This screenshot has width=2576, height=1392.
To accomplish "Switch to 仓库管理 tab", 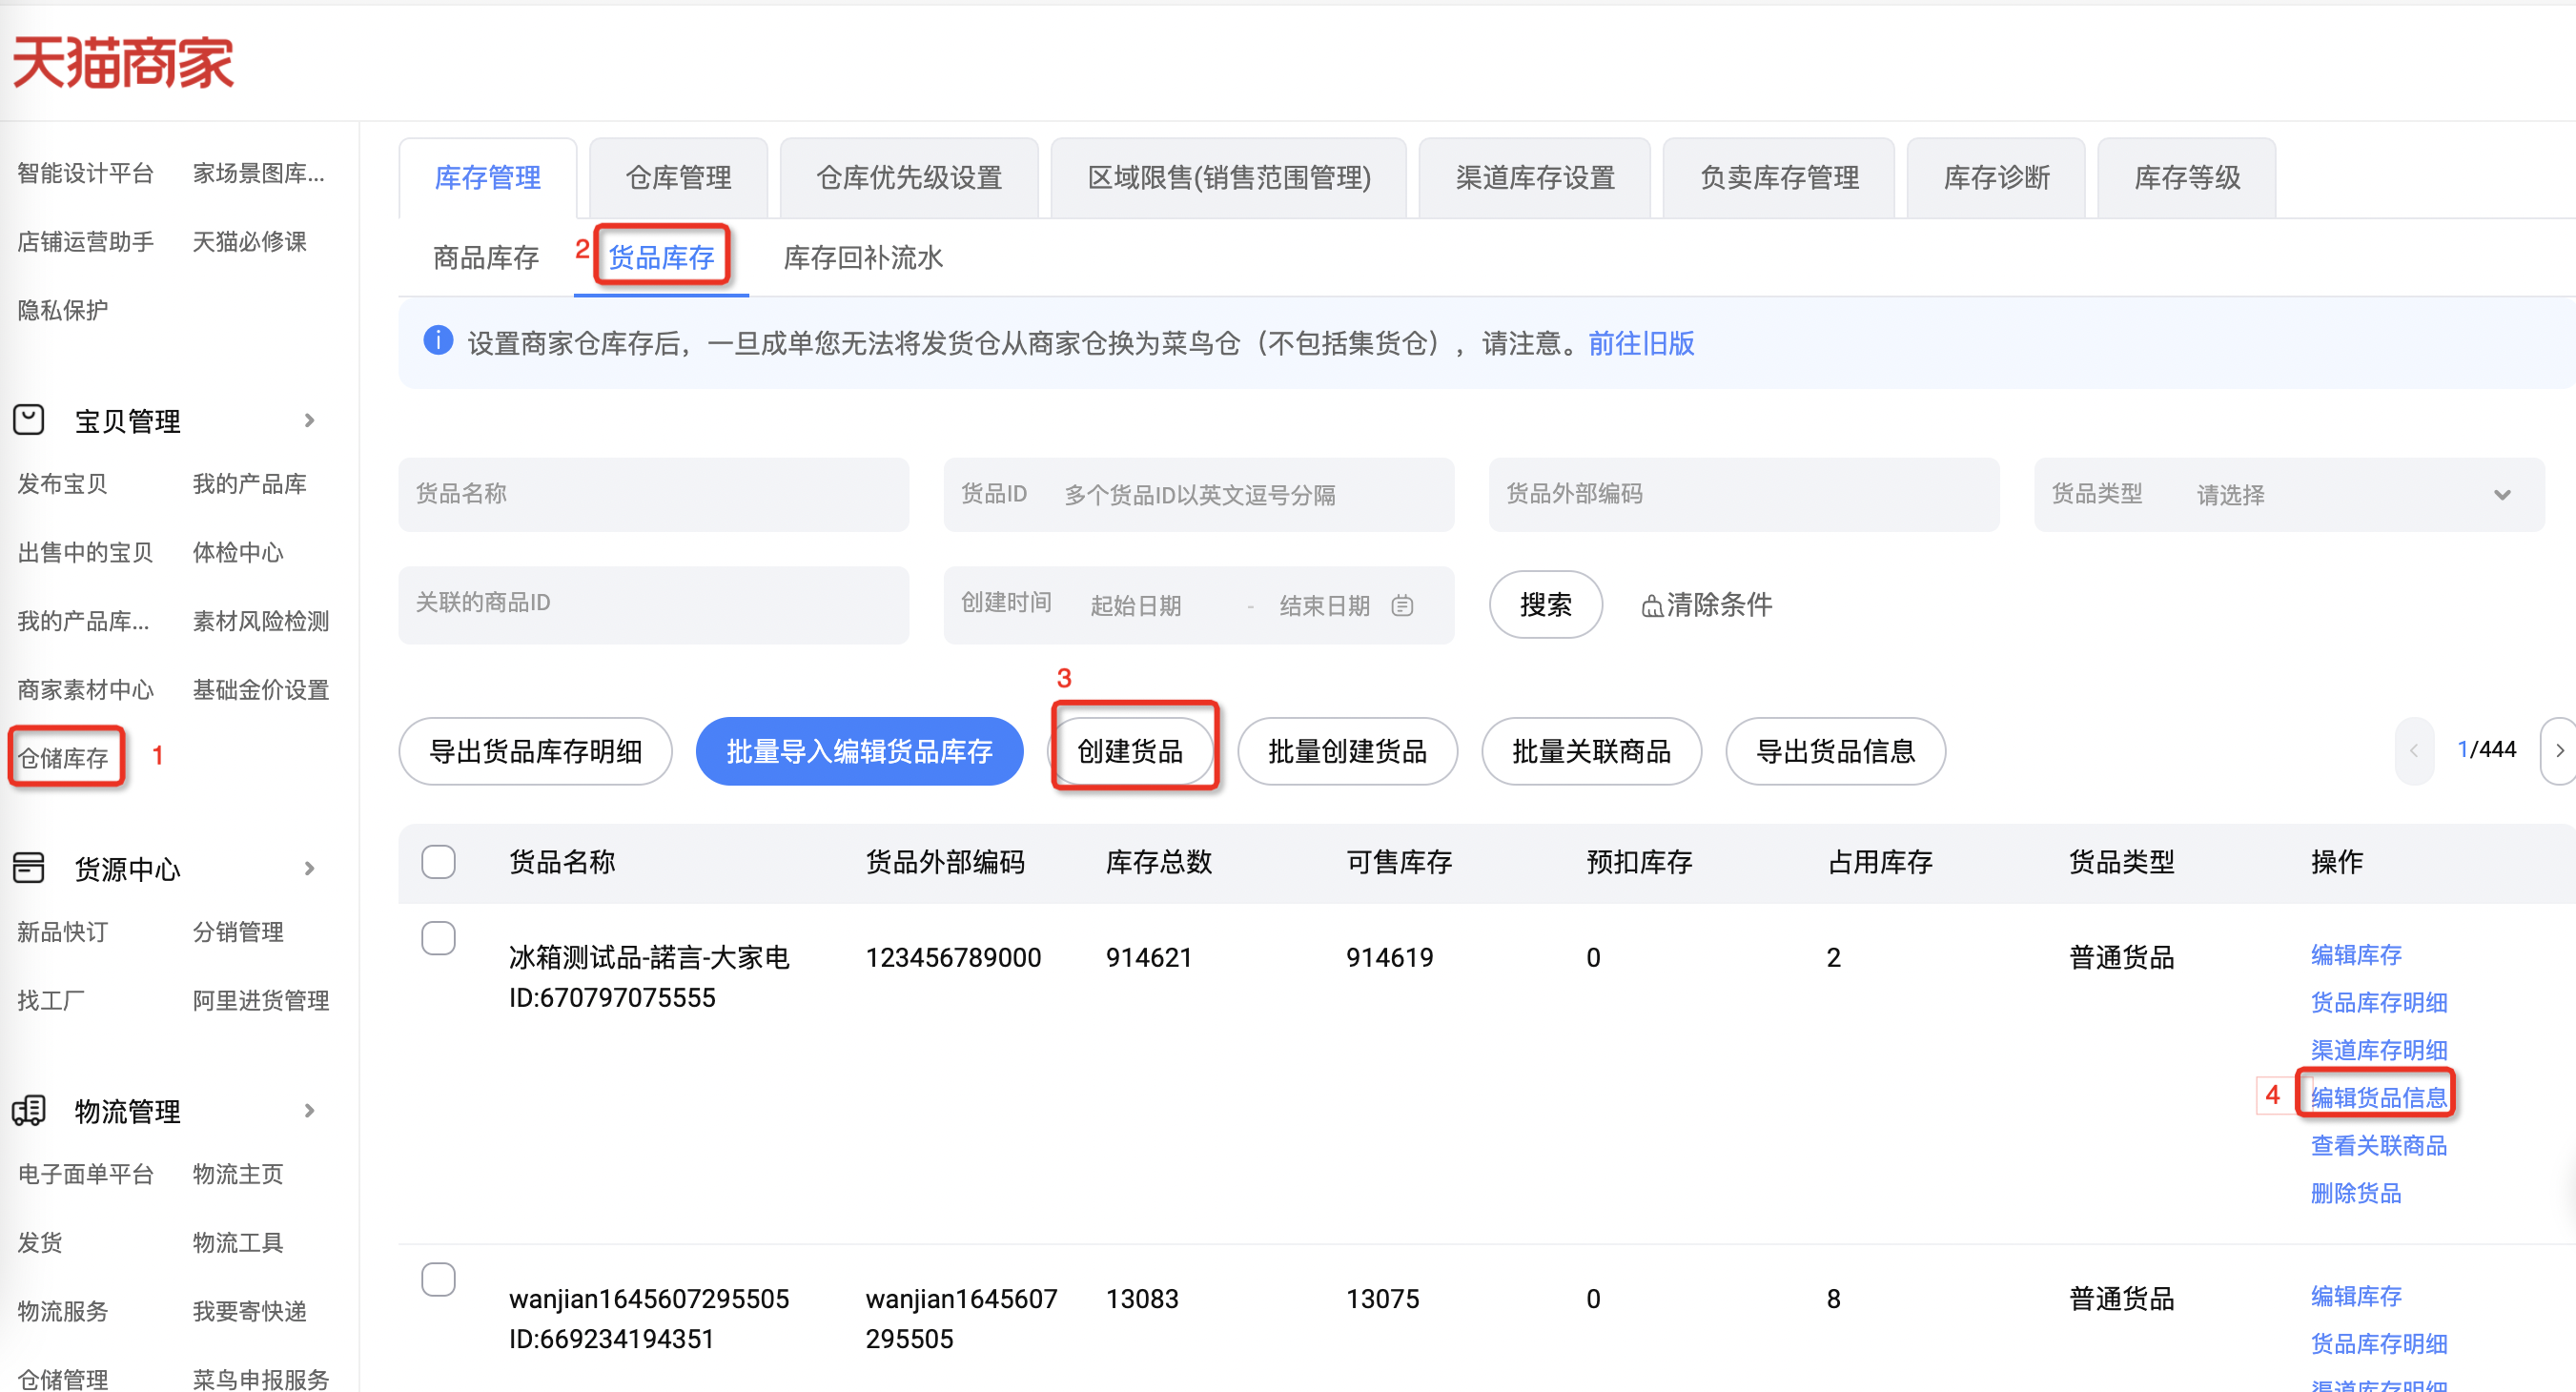I will click(678, 178).
